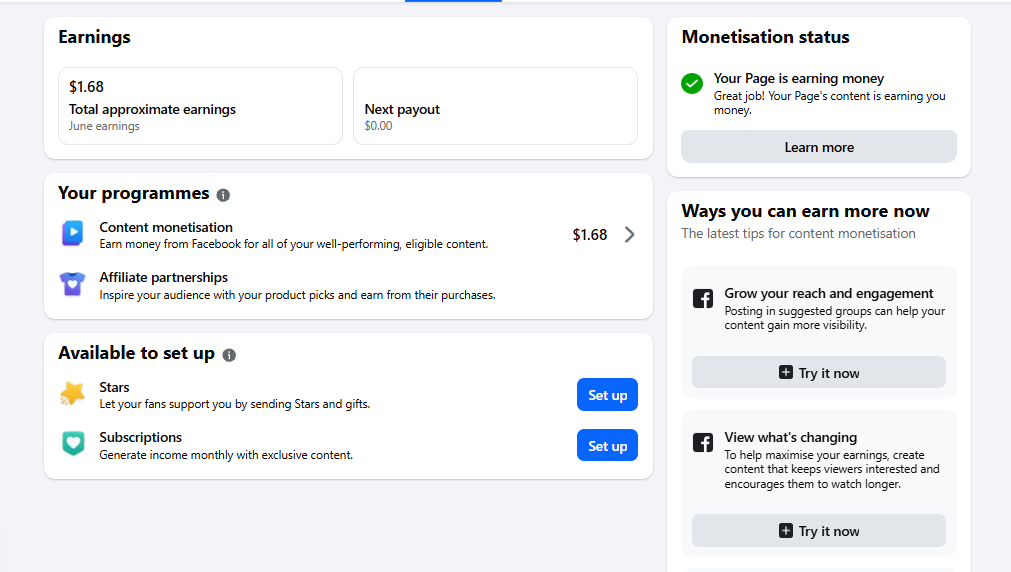
Task: Click Facebook icon beside View what's changing
Action: [703, 442]
